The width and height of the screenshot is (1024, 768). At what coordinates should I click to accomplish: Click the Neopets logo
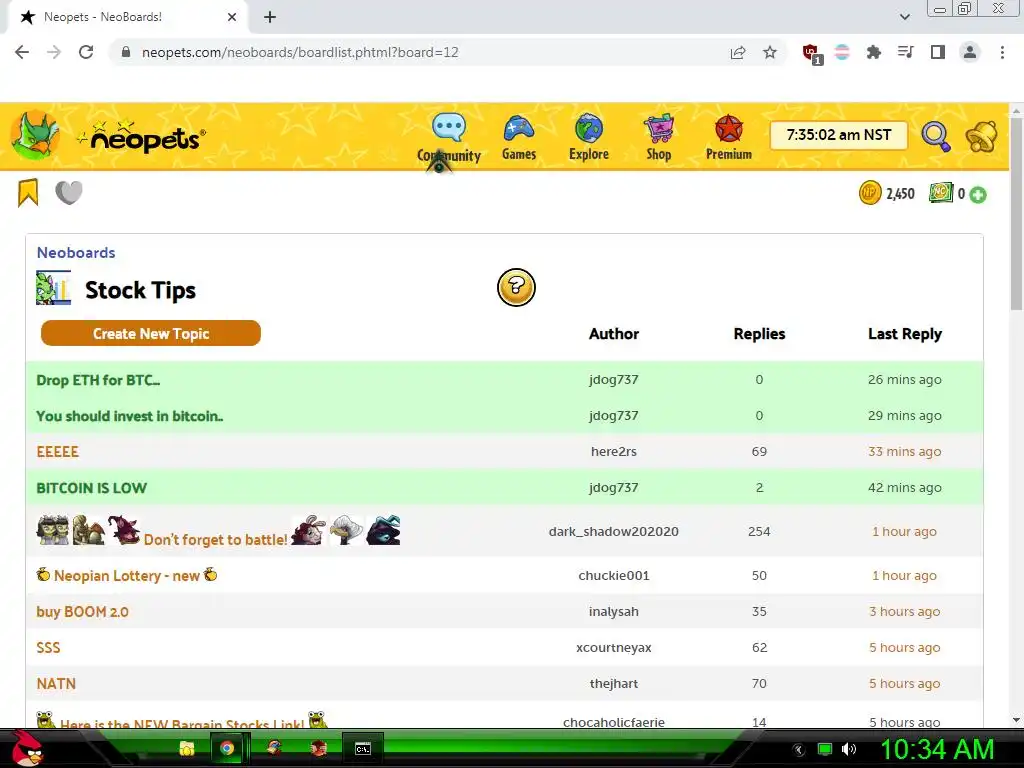(142, 137)
